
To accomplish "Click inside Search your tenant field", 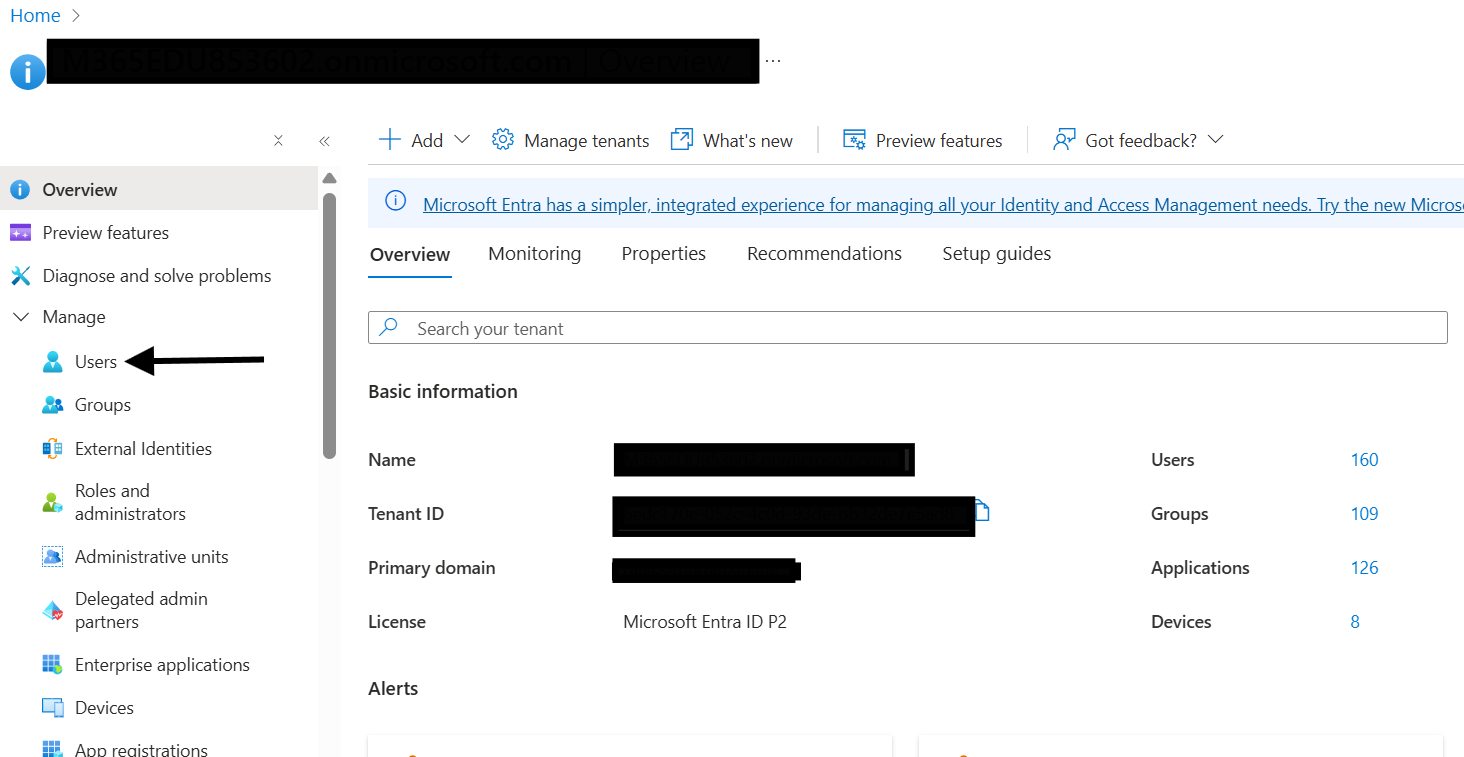I will (x=908, y=328).
